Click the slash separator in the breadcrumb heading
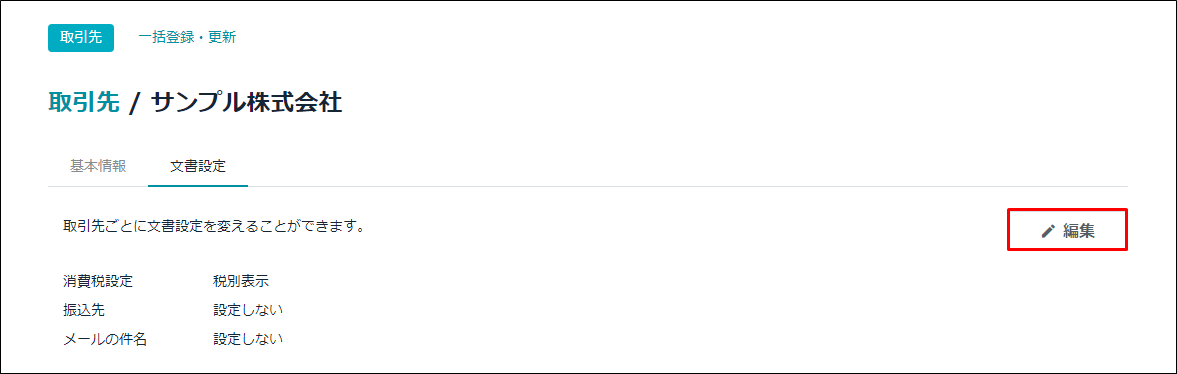The width and height of the screenshot is (1177, 374). [135, 104]
